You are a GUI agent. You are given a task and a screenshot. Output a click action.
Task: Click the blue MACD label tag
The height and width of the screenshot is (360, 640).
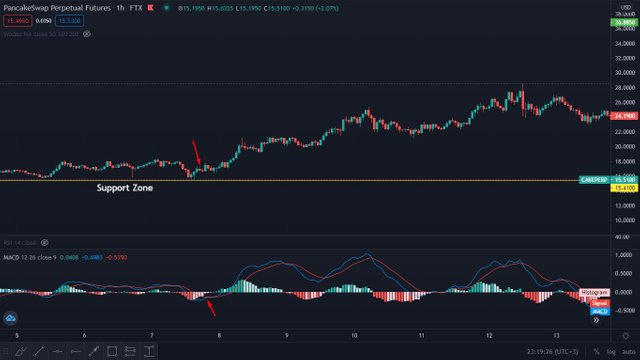pos(600,311)
